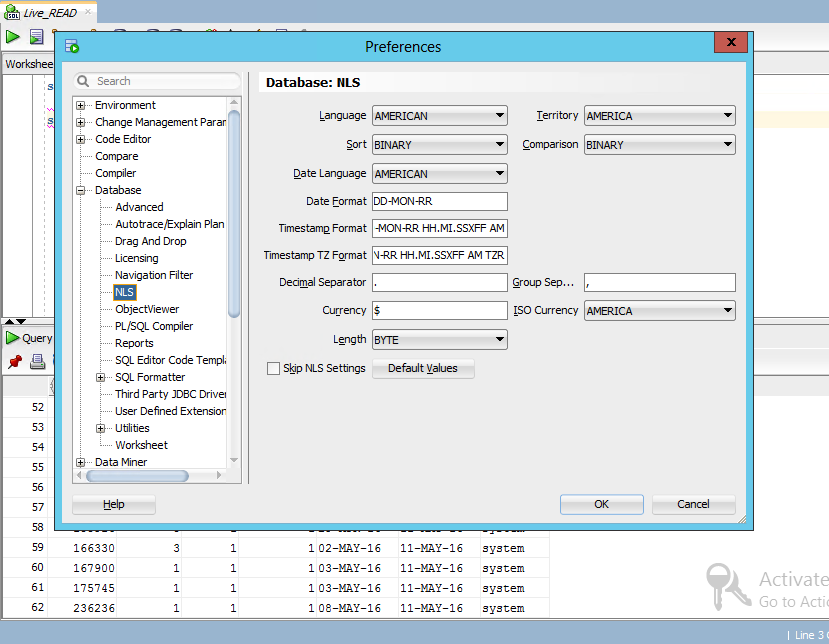
Task: Click the Decimal Separator field
Action: coord(440,282)
